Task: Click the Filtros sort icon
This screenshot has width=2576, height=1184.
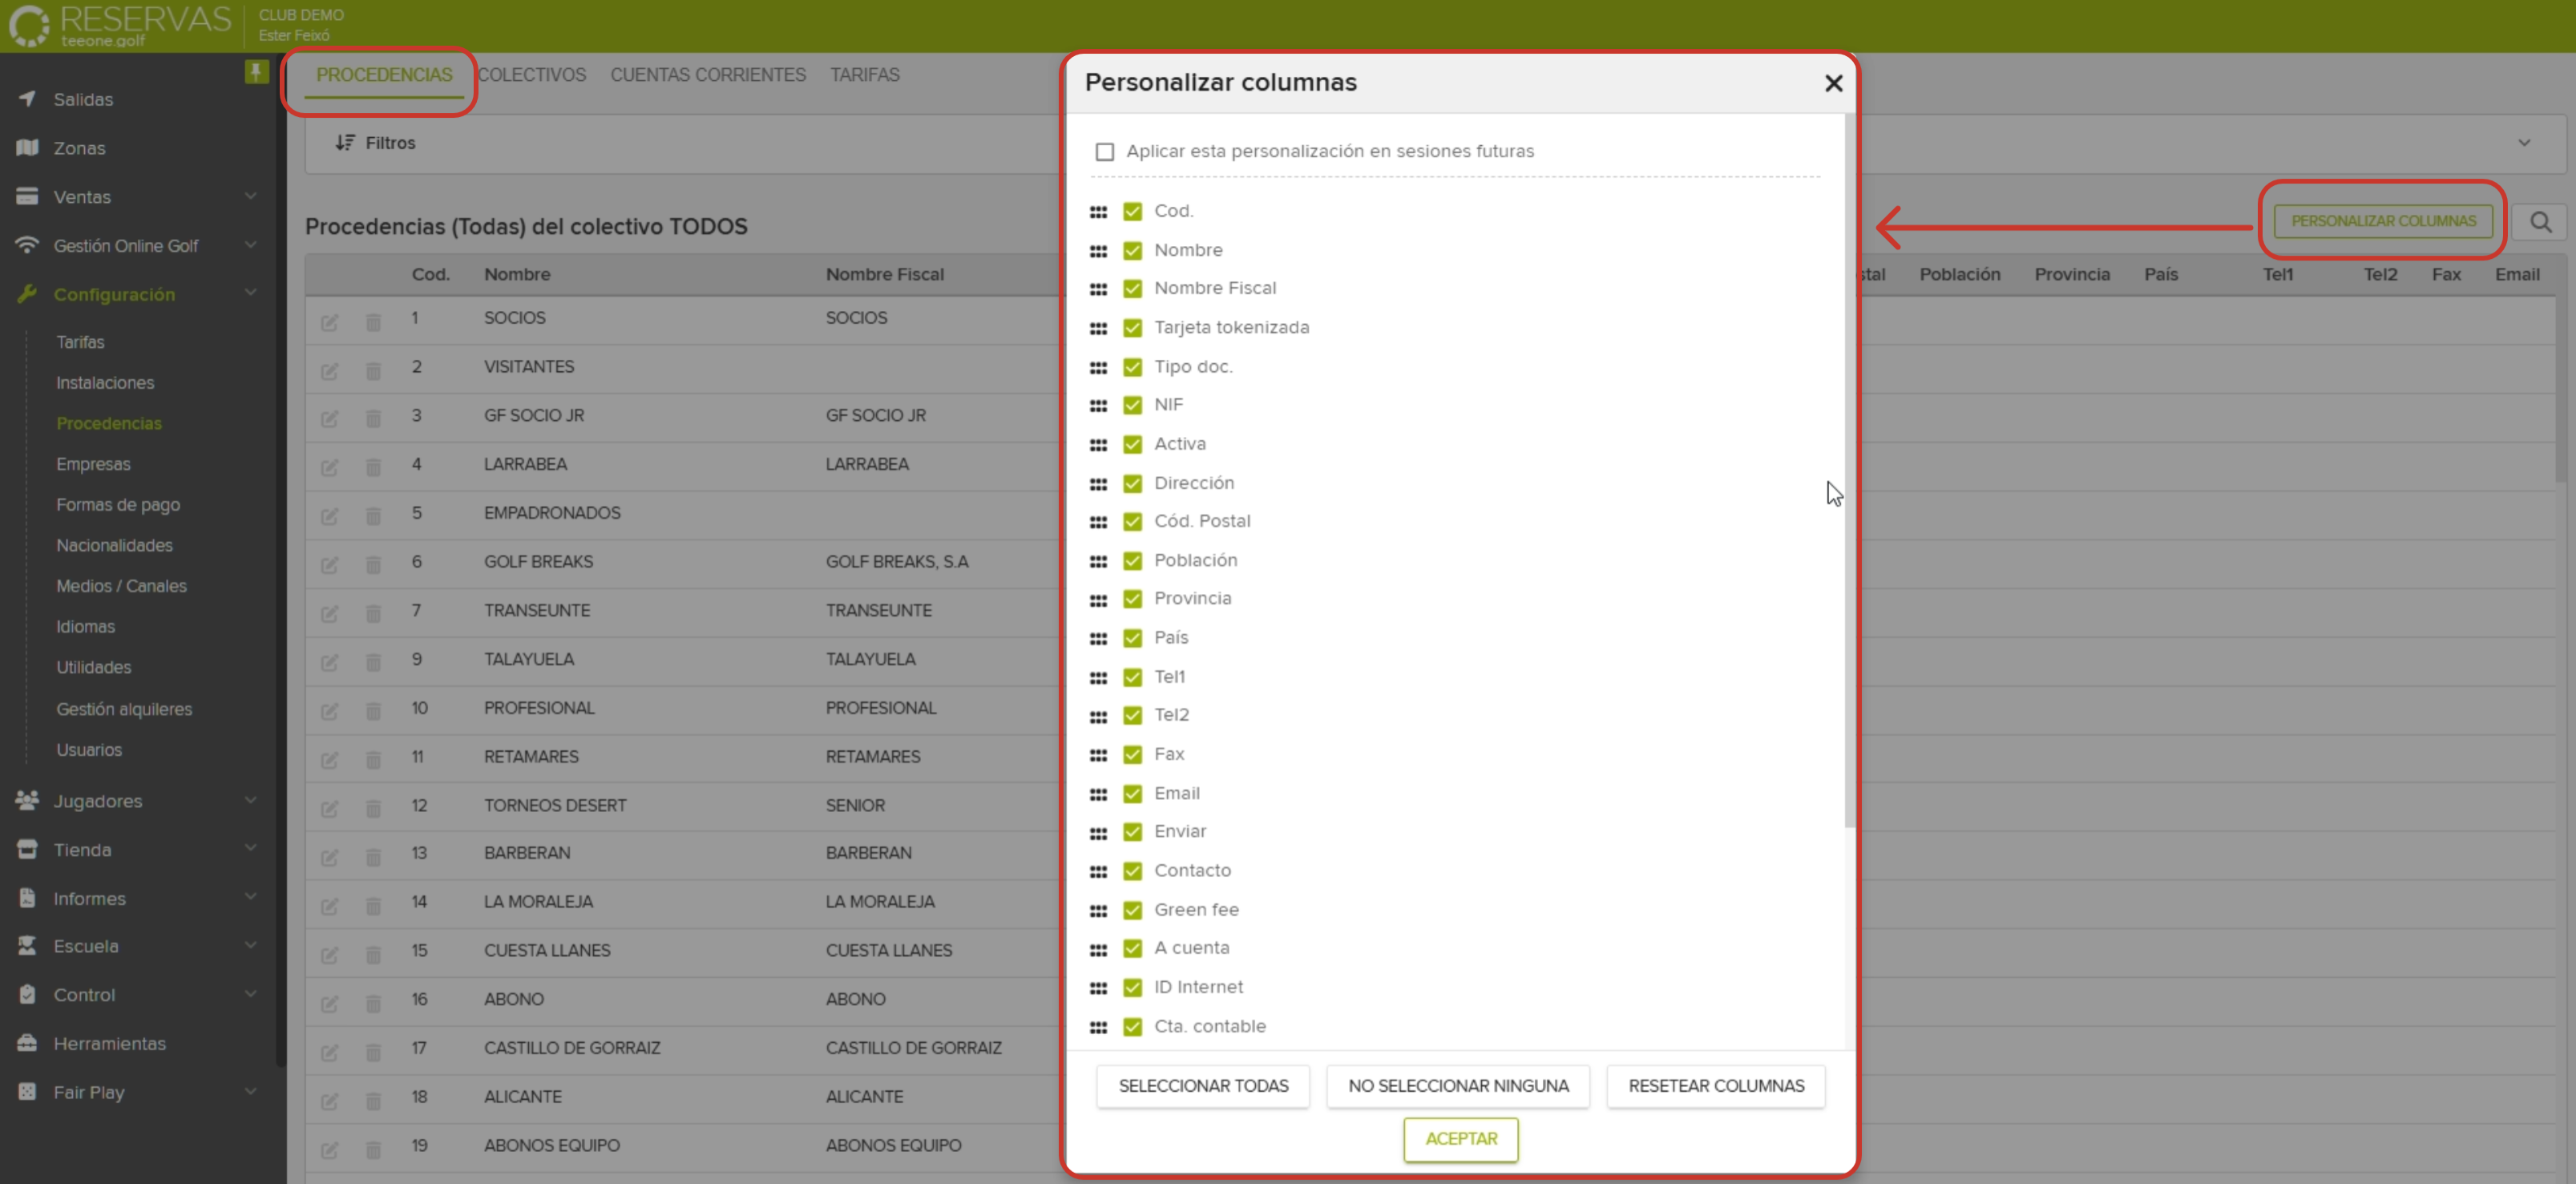Action: pyautogui.click(x=345, y=143)
